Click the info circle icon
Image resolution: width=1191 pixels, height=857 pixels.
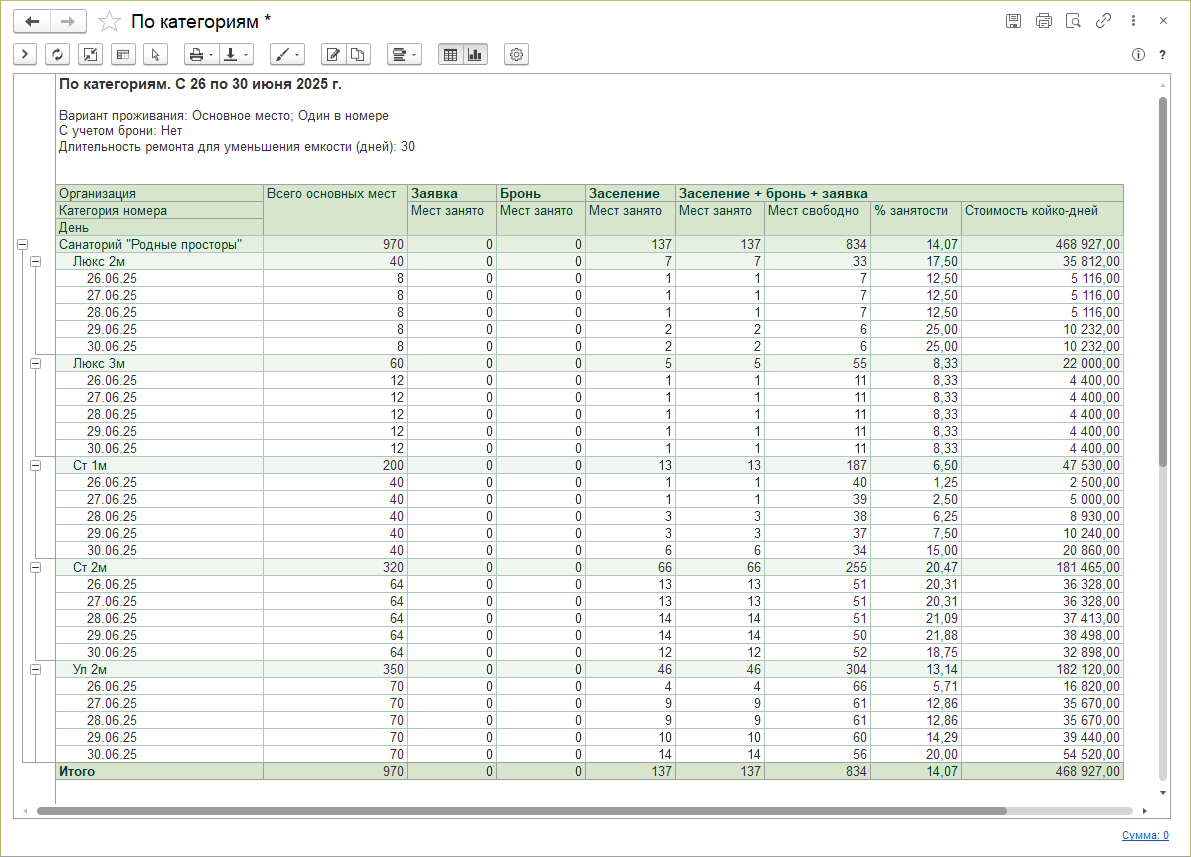coord(1138,55)
